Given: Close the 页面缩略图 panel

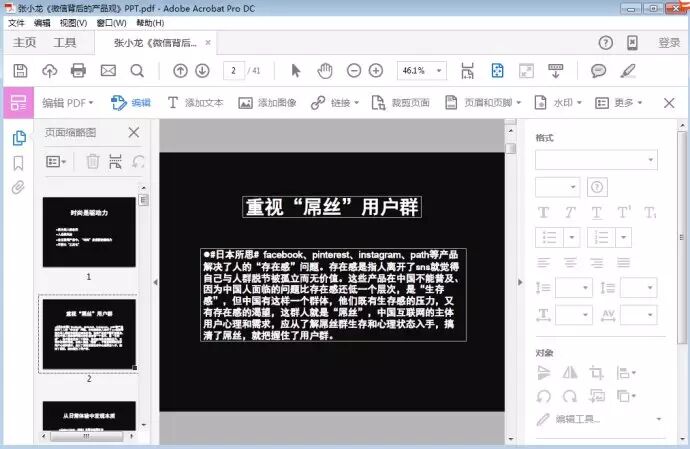Looking at the screenshot, I should [134, 132].
